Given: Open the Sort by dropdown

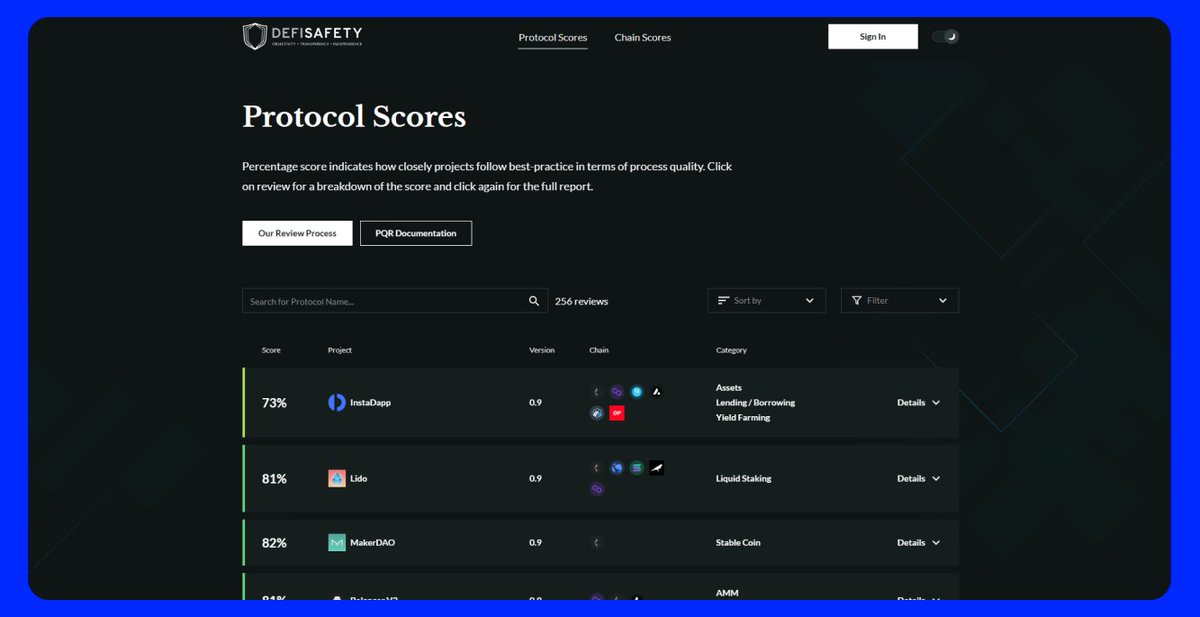Looking at the screenshot, I should (x=767, y=301).
